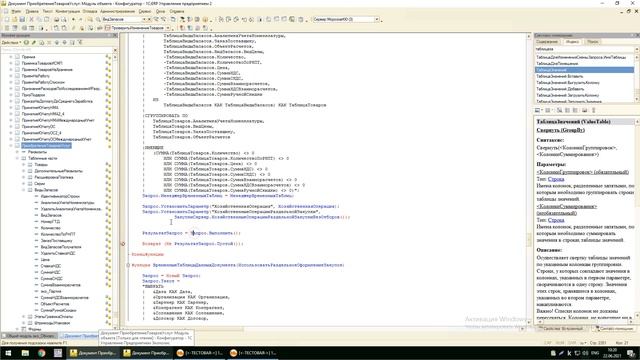Switch to the Содержание tab in syntax helper
The width and height of the screenshot is (640, 360).
[x=547, y=42]
